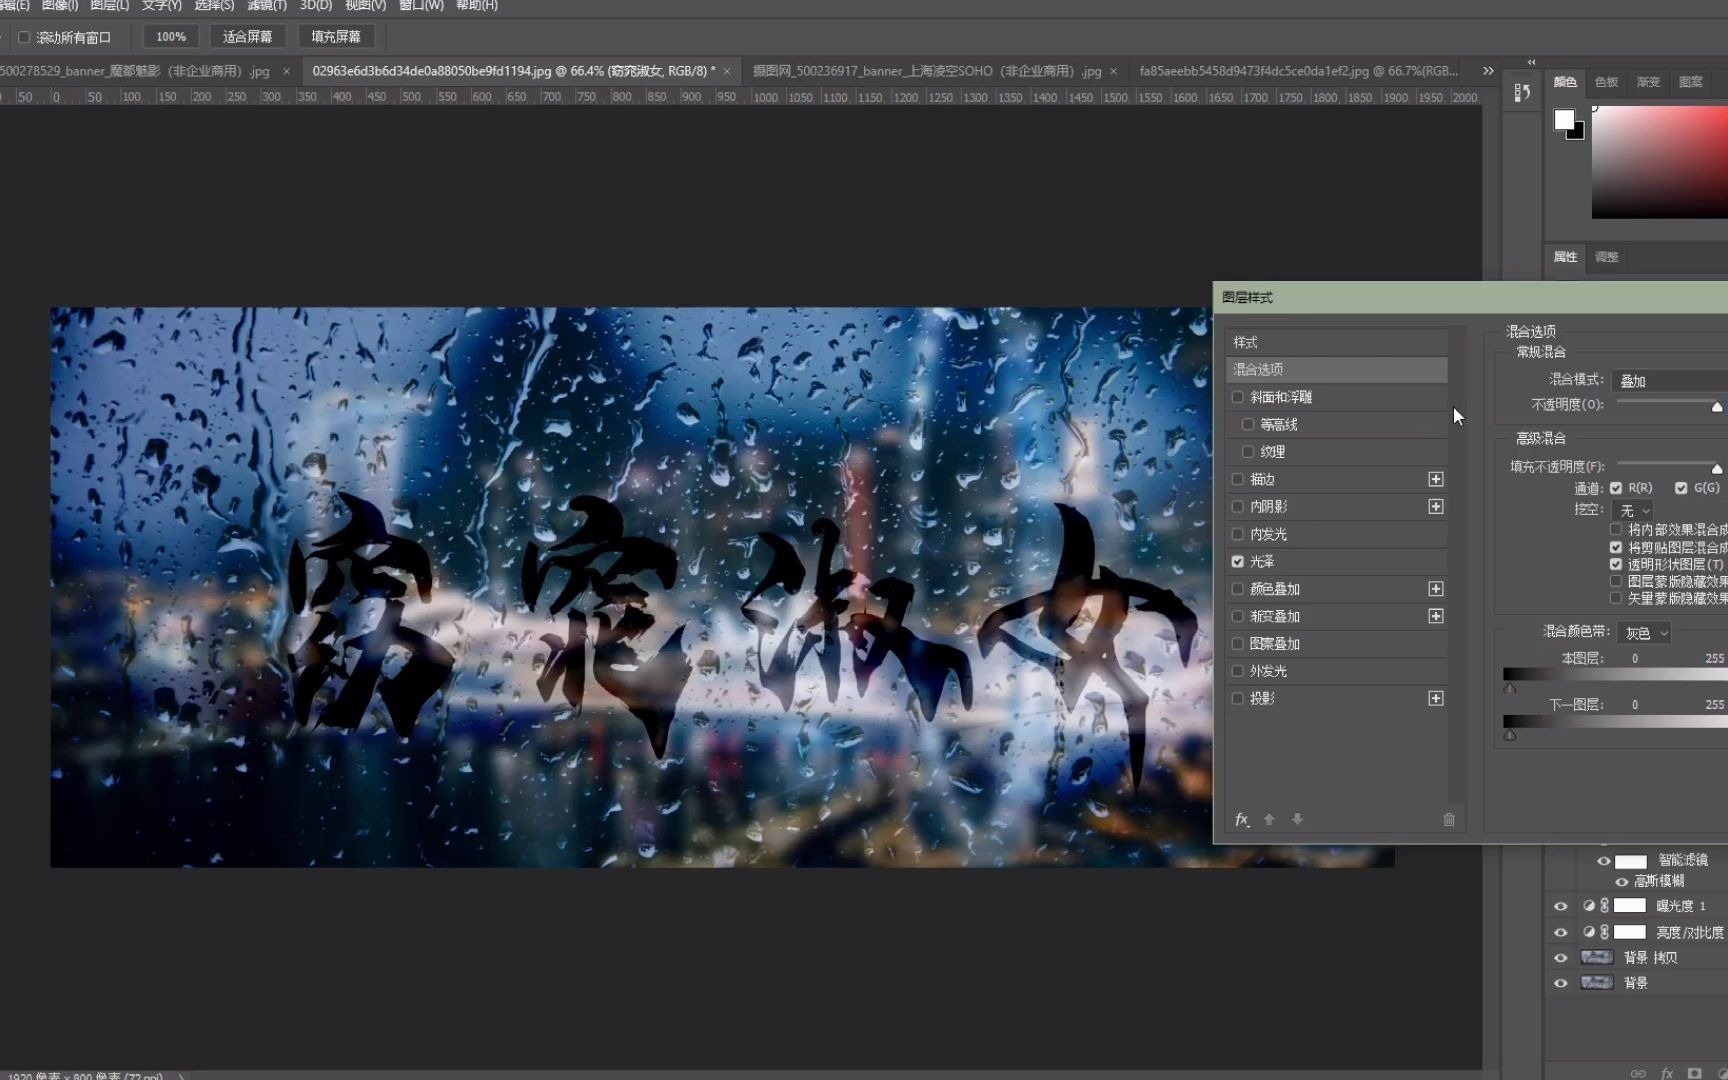1728x1080 pixels.
Task: Add another 内阴影 effect with its plus icon
Action: click(x=1436, y=506)
